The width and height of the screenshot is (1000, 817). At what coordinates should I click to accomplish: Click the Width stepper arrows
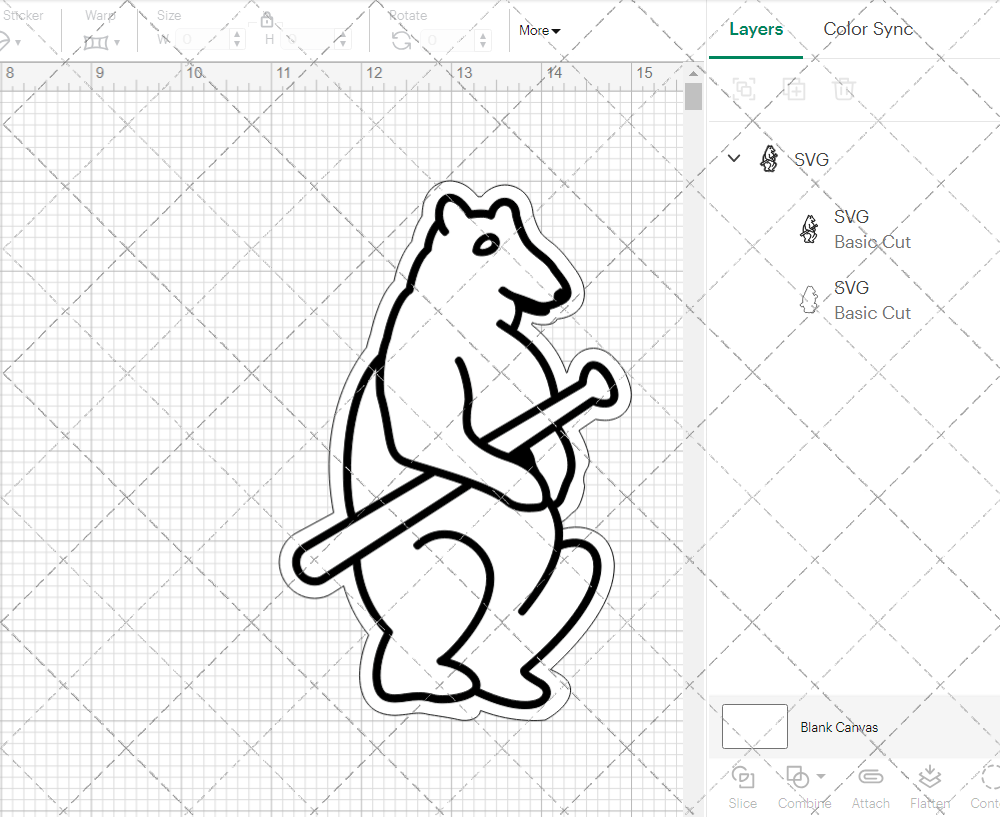tap(237, 40)
